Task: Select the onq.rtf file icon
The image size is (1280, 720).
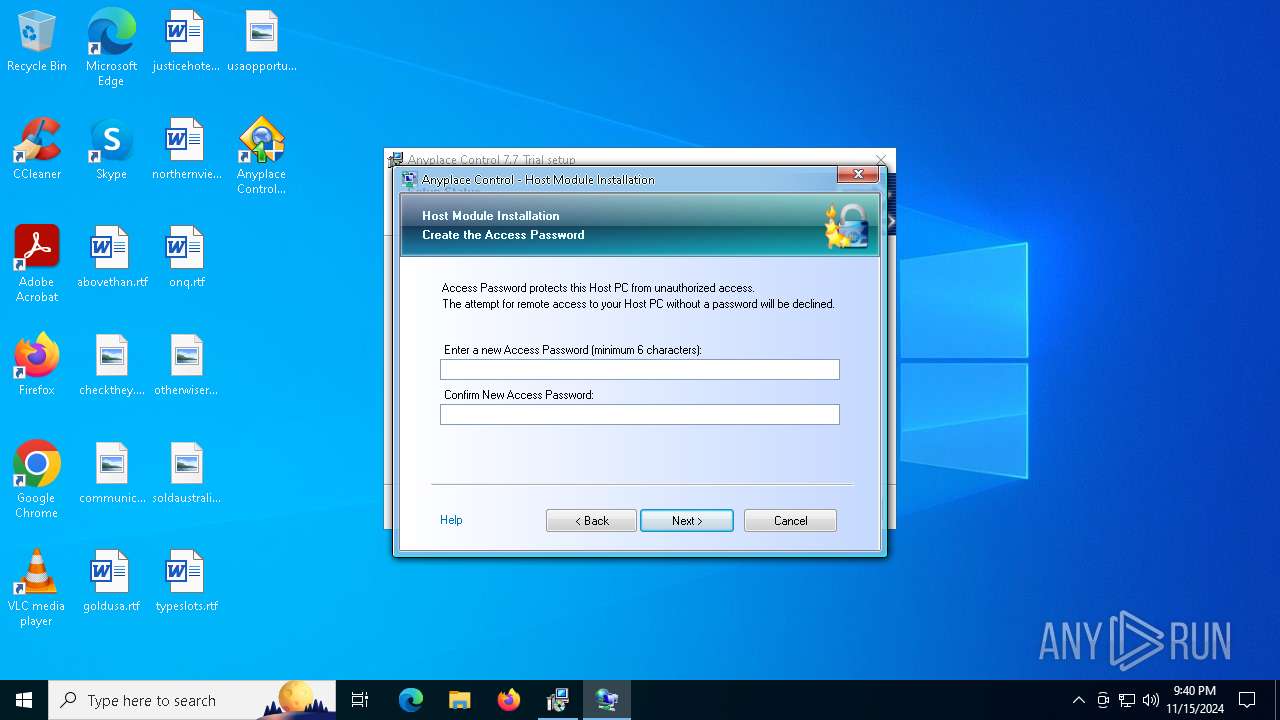Action: [x=186, y=258]
